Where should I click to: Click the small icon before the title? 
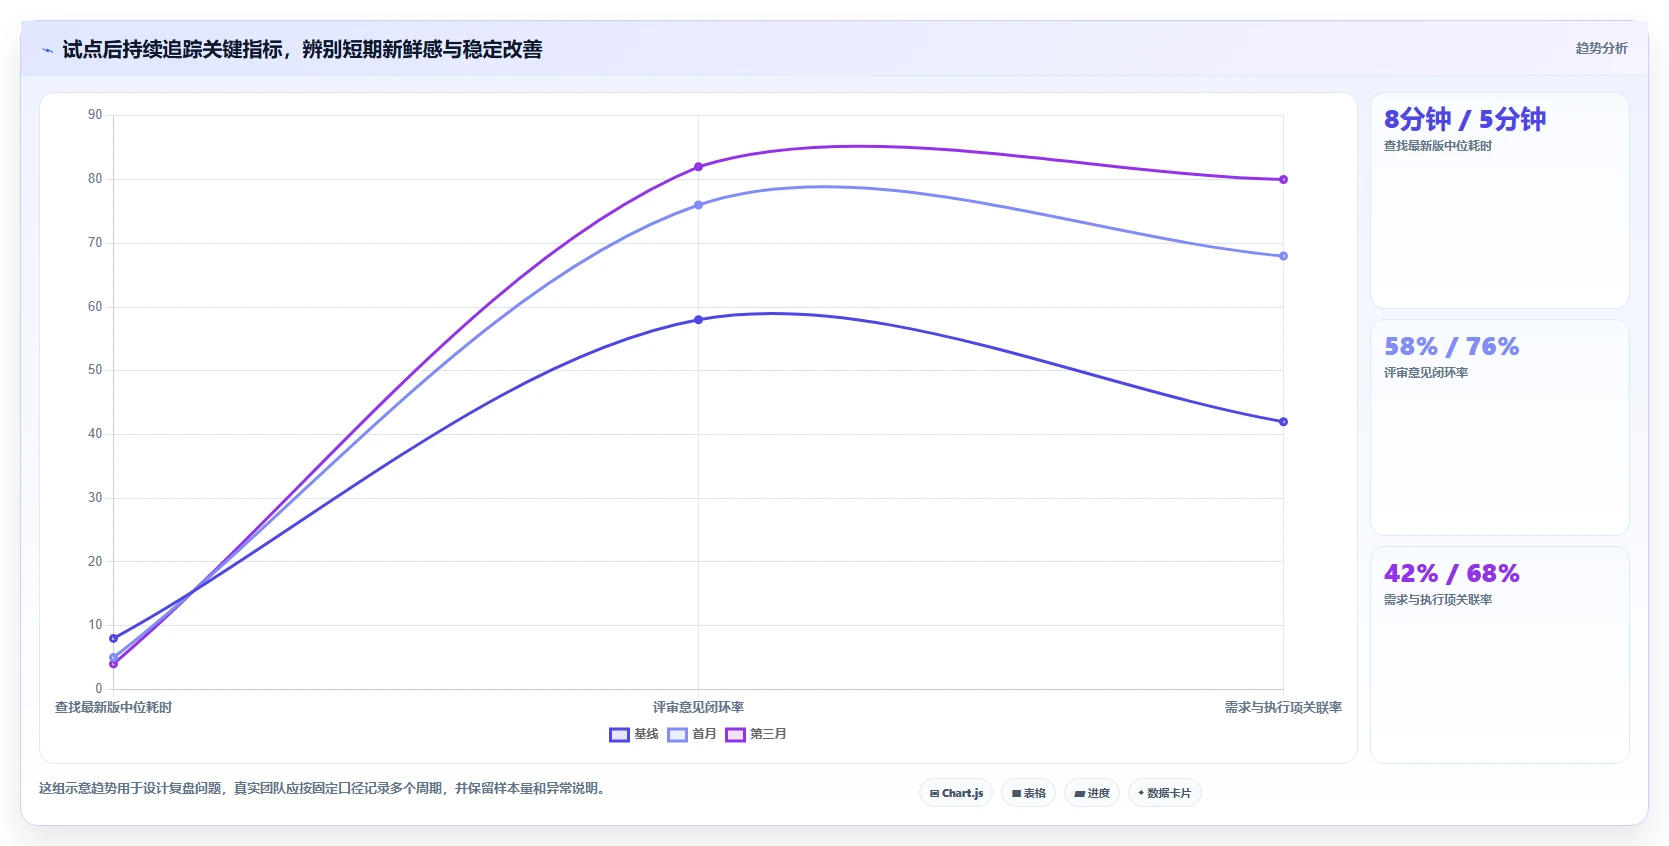pos(47,50)
